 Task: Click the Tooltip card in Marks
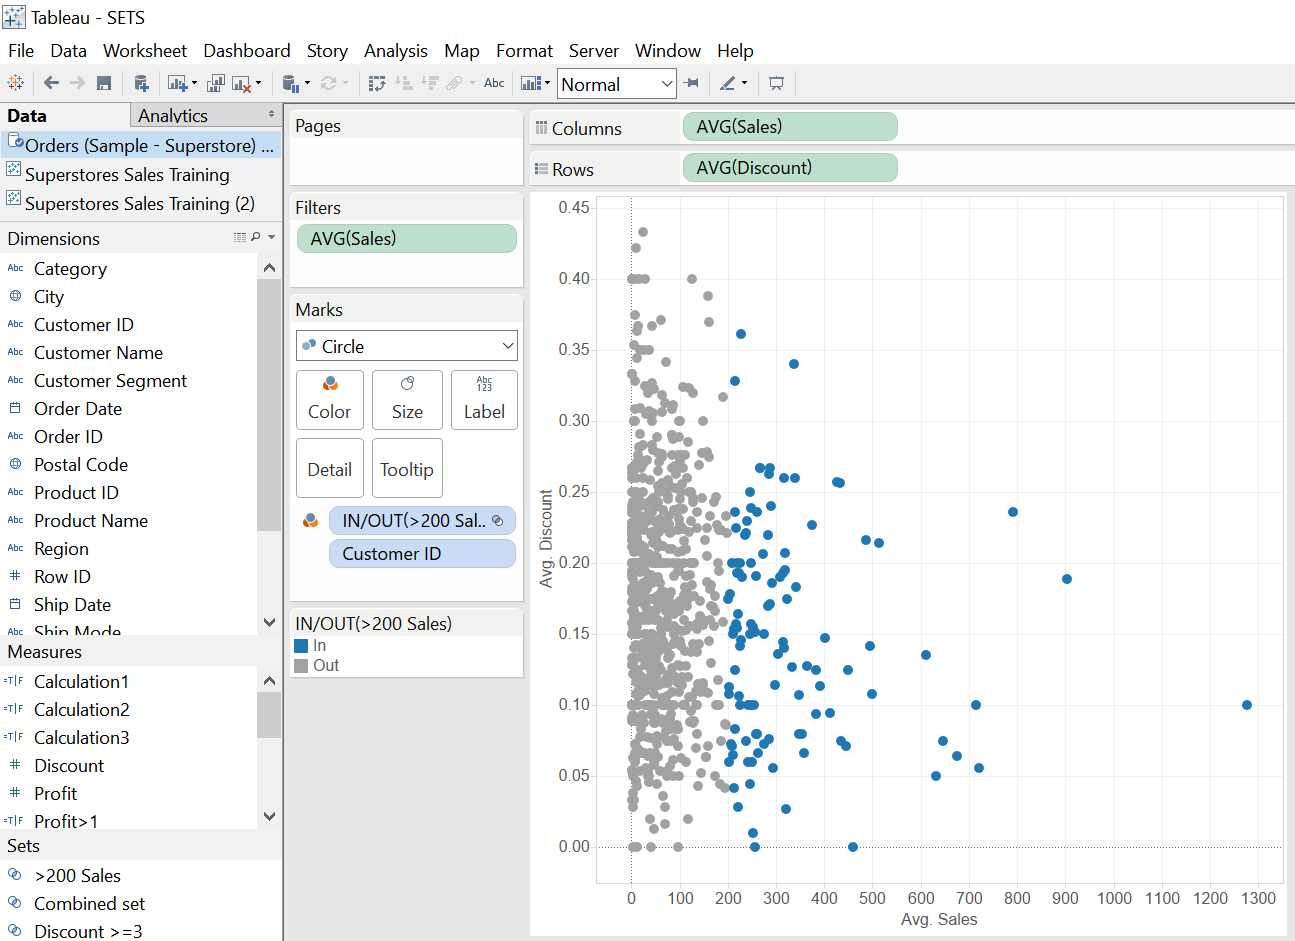pos(407,468)
